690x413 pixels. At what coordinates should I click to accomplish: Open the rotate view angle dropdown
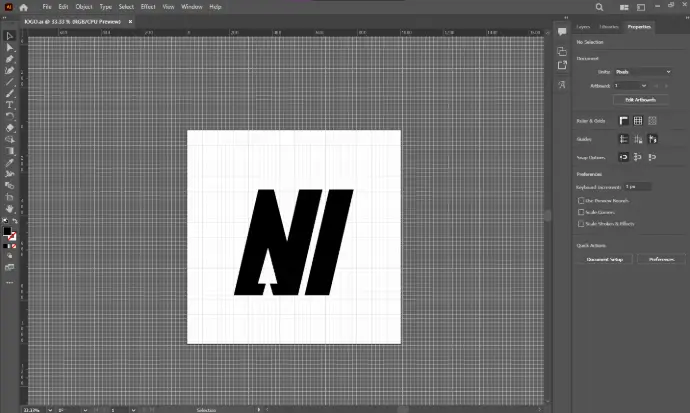click(x=85, y=409)
